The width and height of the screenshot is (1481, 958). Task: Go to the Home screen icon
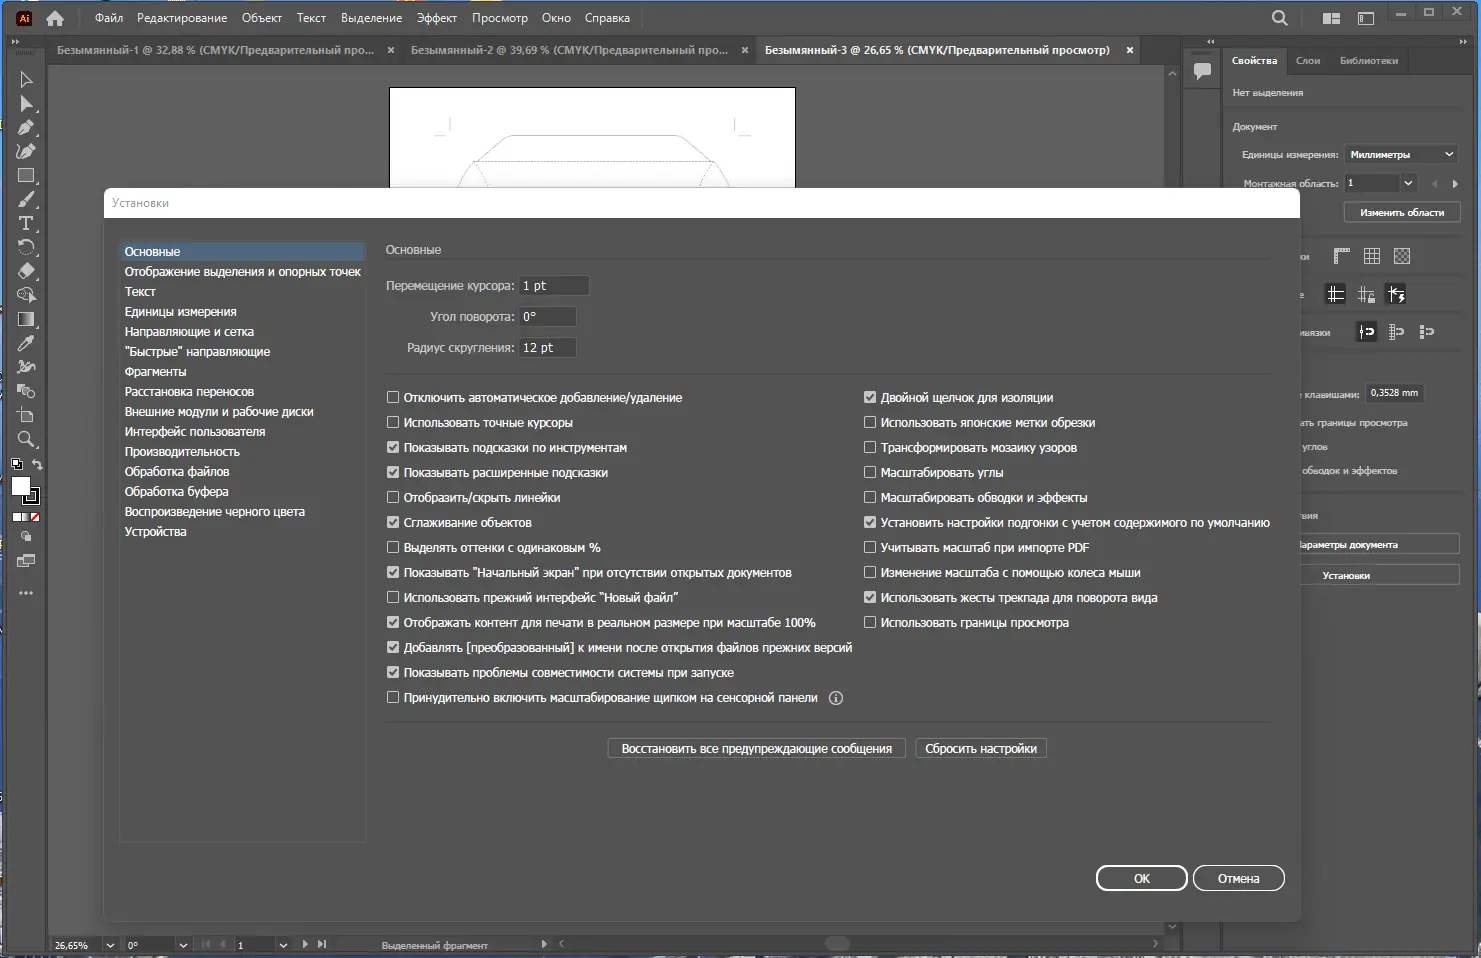55,18
